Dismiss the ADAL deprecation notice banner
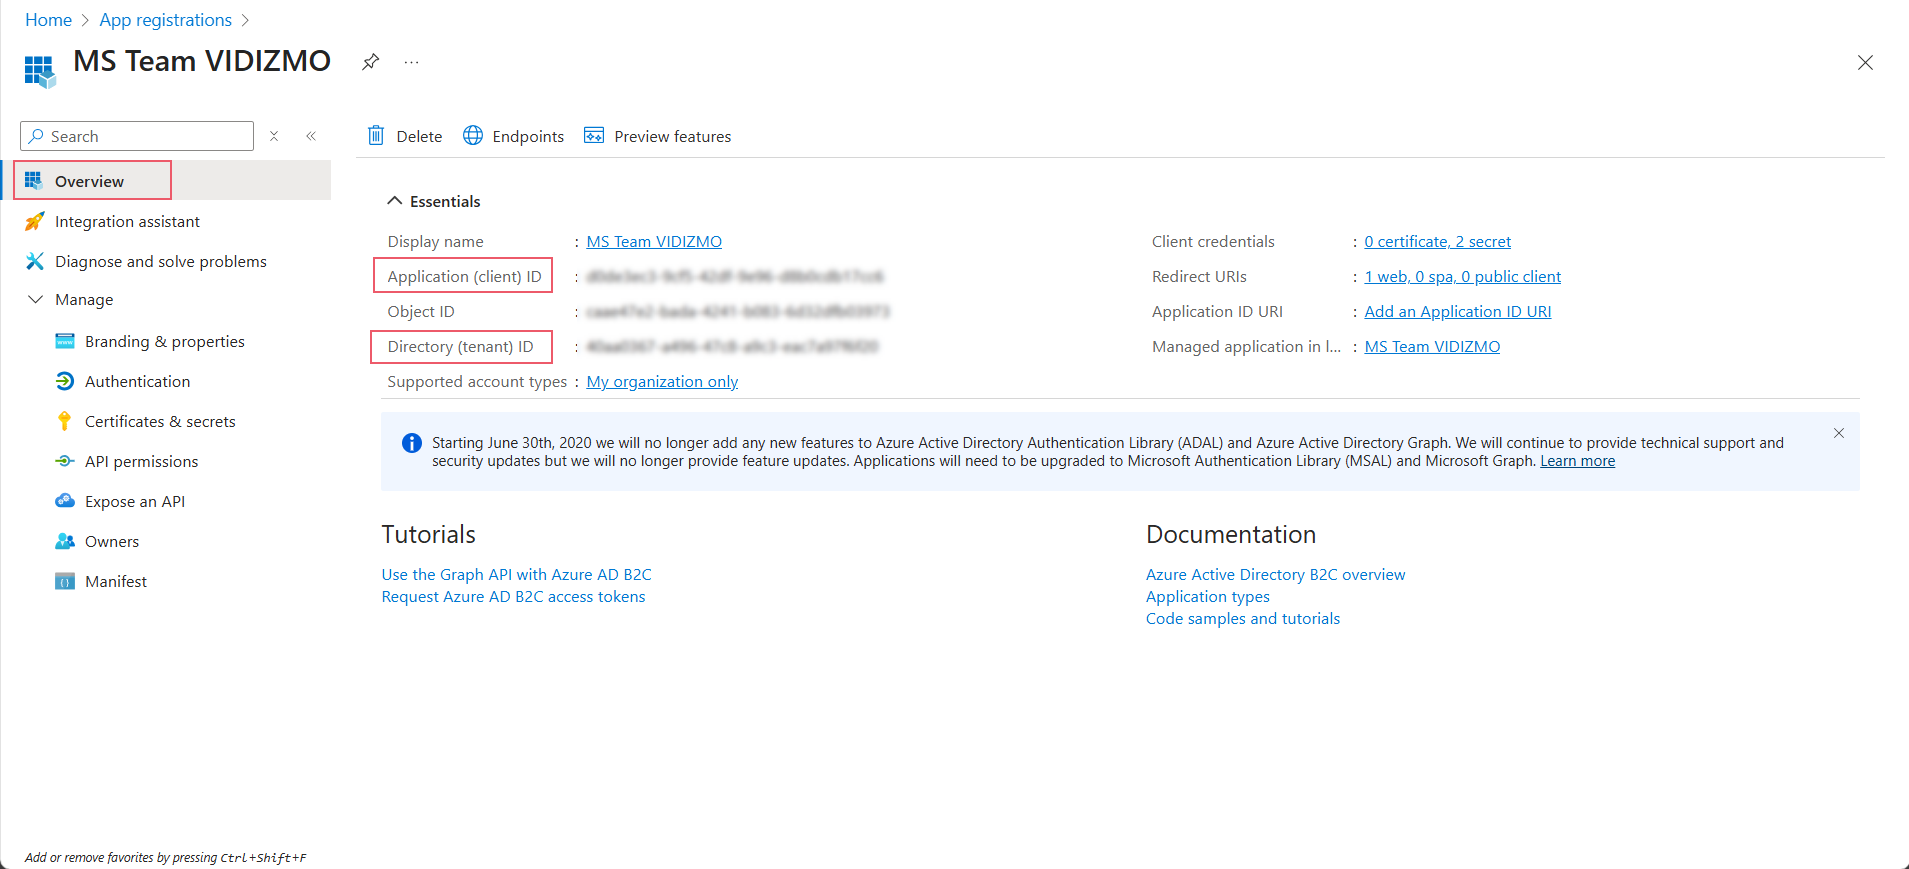The image size is (1909, 869). pyautogui.click(x=1838, y=433)
